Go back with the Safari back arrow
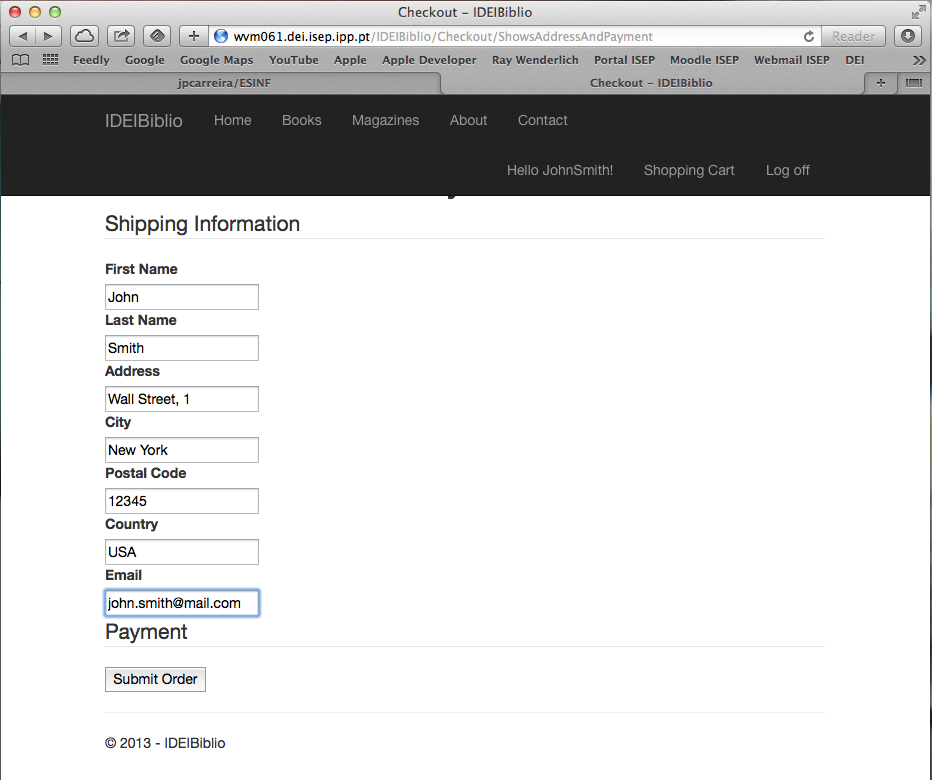 click(23, 36)
